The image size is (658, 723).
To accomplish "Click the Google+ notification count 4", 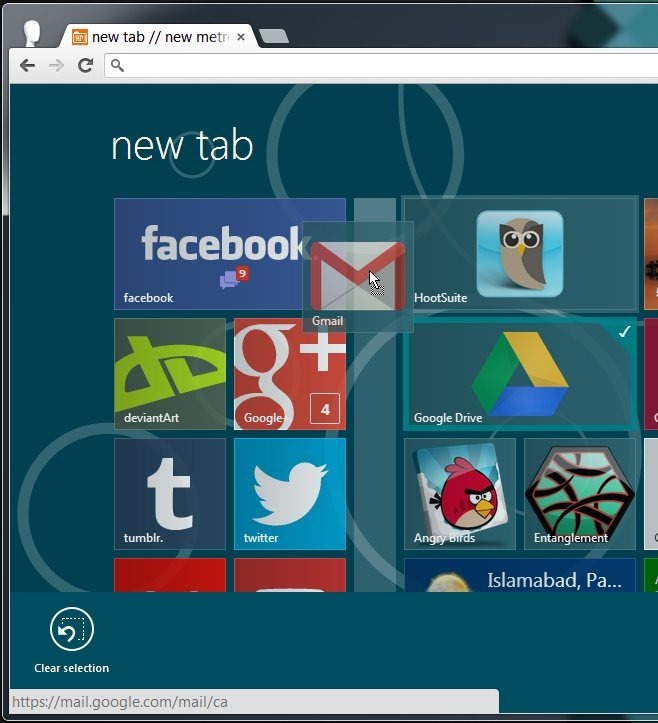I will [325, 409].
